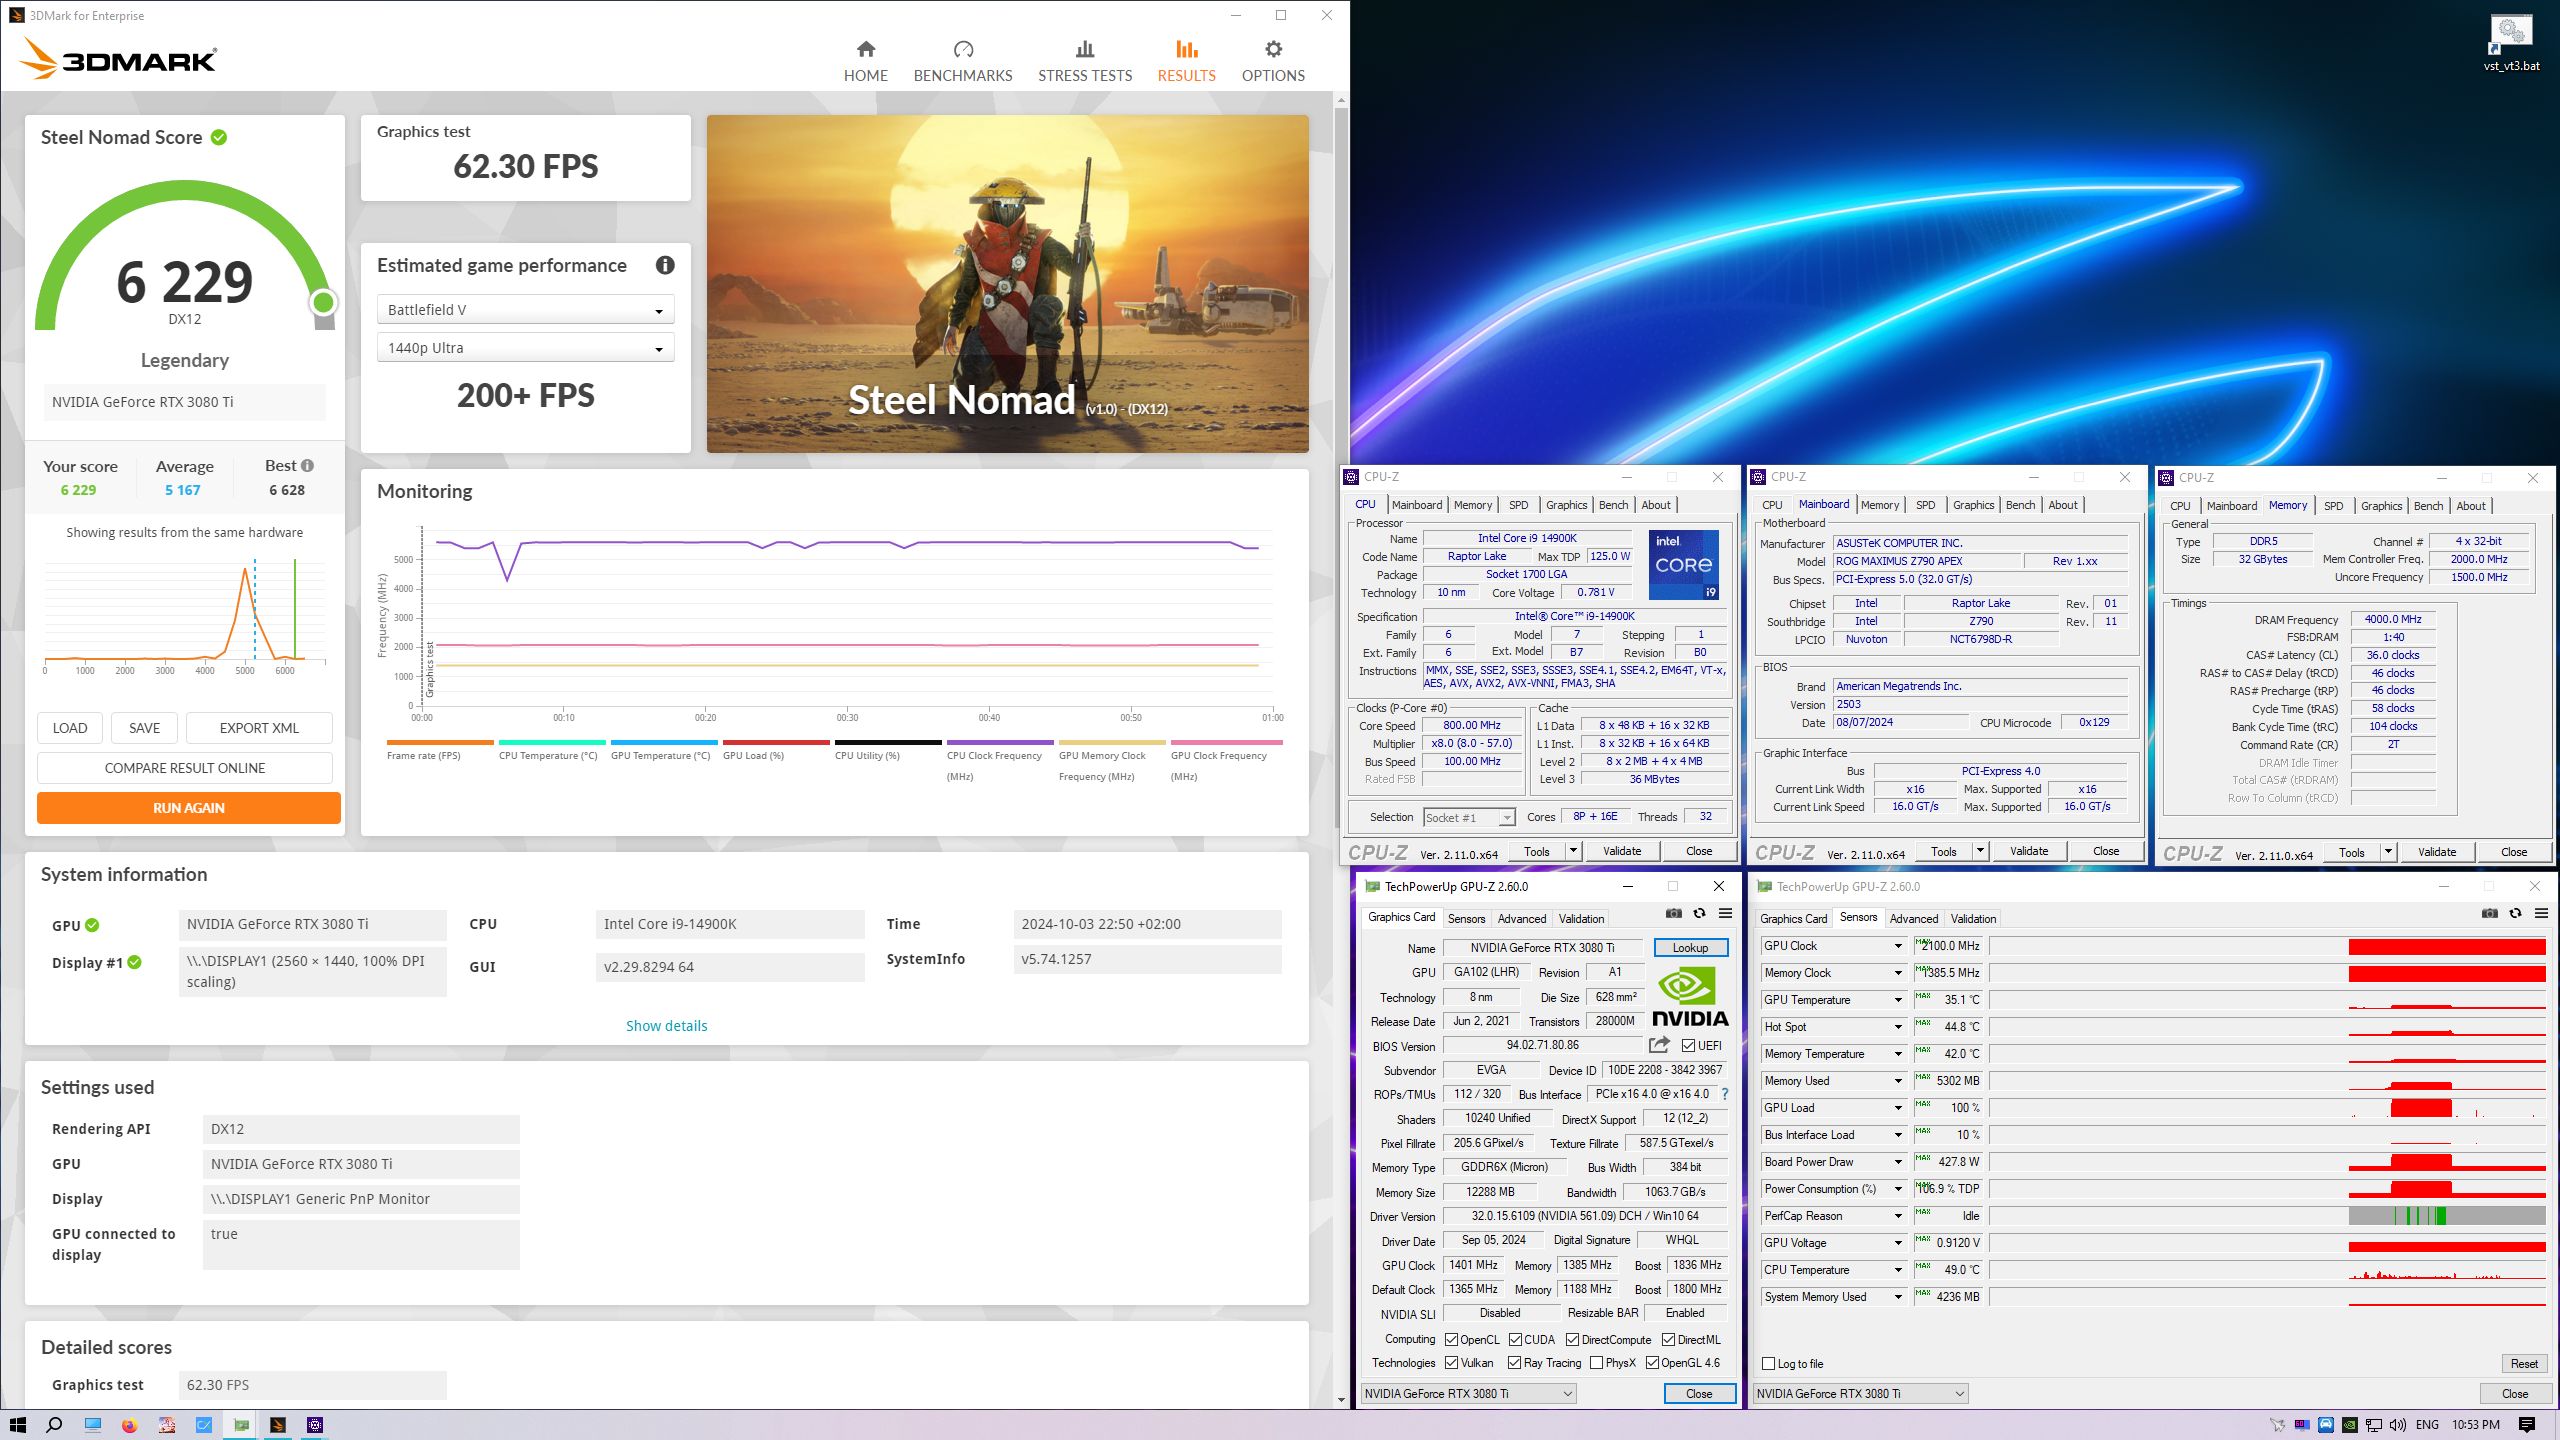Switch to GPU-Z via taskbar icon
The image size is (2560, 1440).
point(241,1425)
